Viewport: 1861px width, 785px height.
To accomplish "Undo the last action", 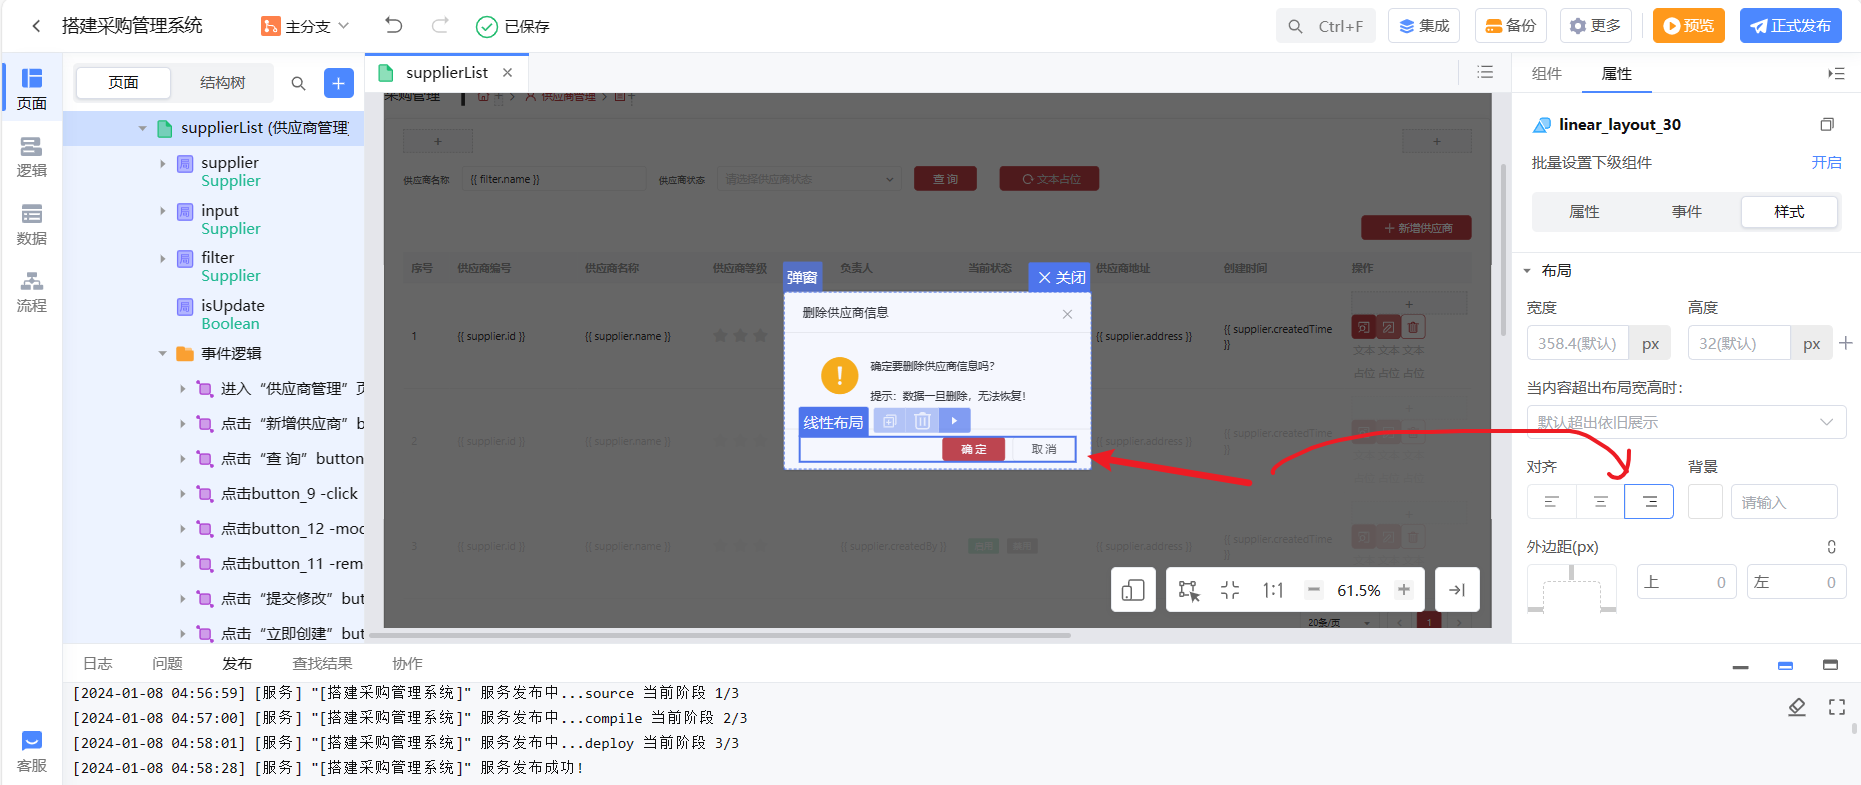I will [394, 25].
